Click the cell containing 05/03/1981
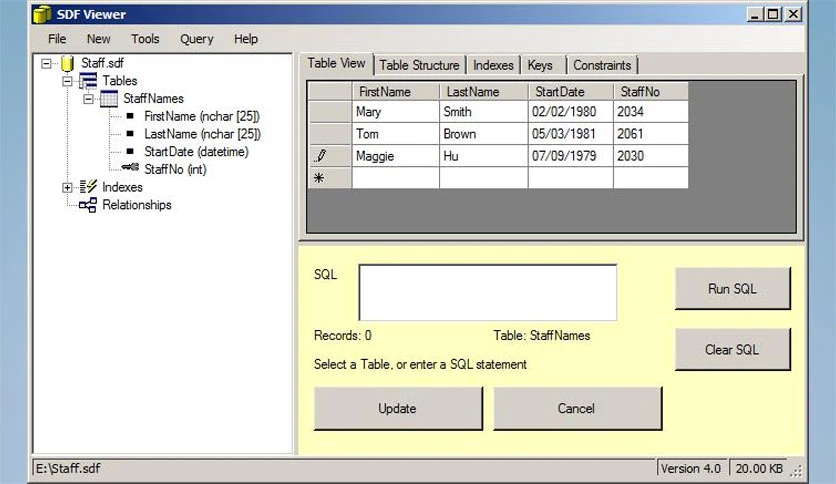This screenshot has height=484, width=836. coord(571,134)
